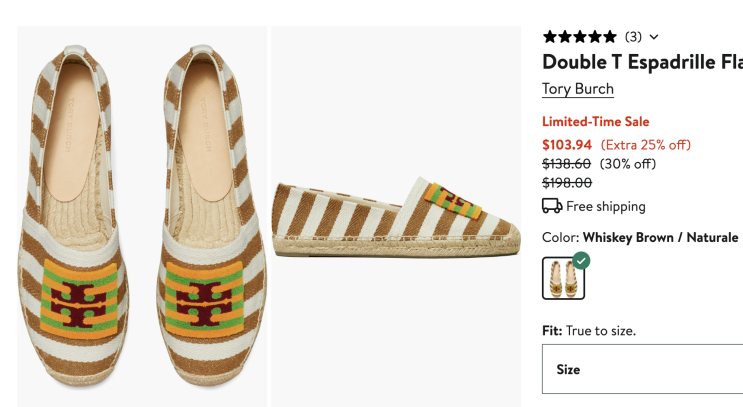The image size is (743, 407).
Task: Click the $103.94 sale price
Action: 567,144
